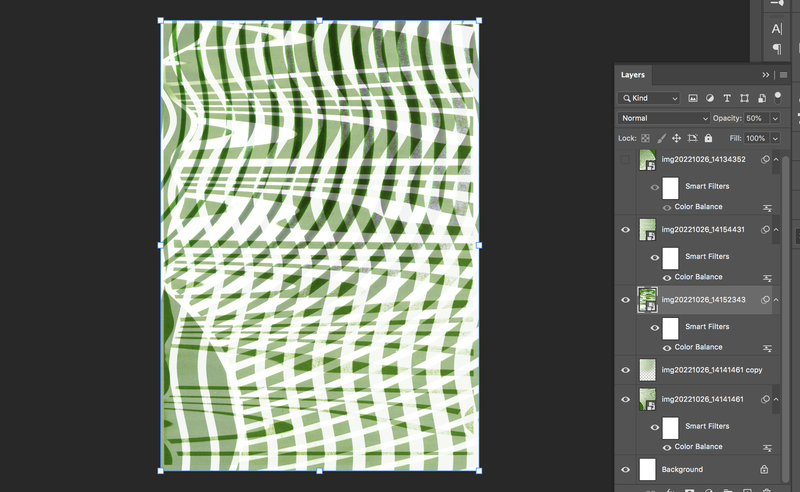This screenshot has width=800, height=492.
Task: Collapse smart filters of img20221026_14152343
Action: (x=776, y=300)
